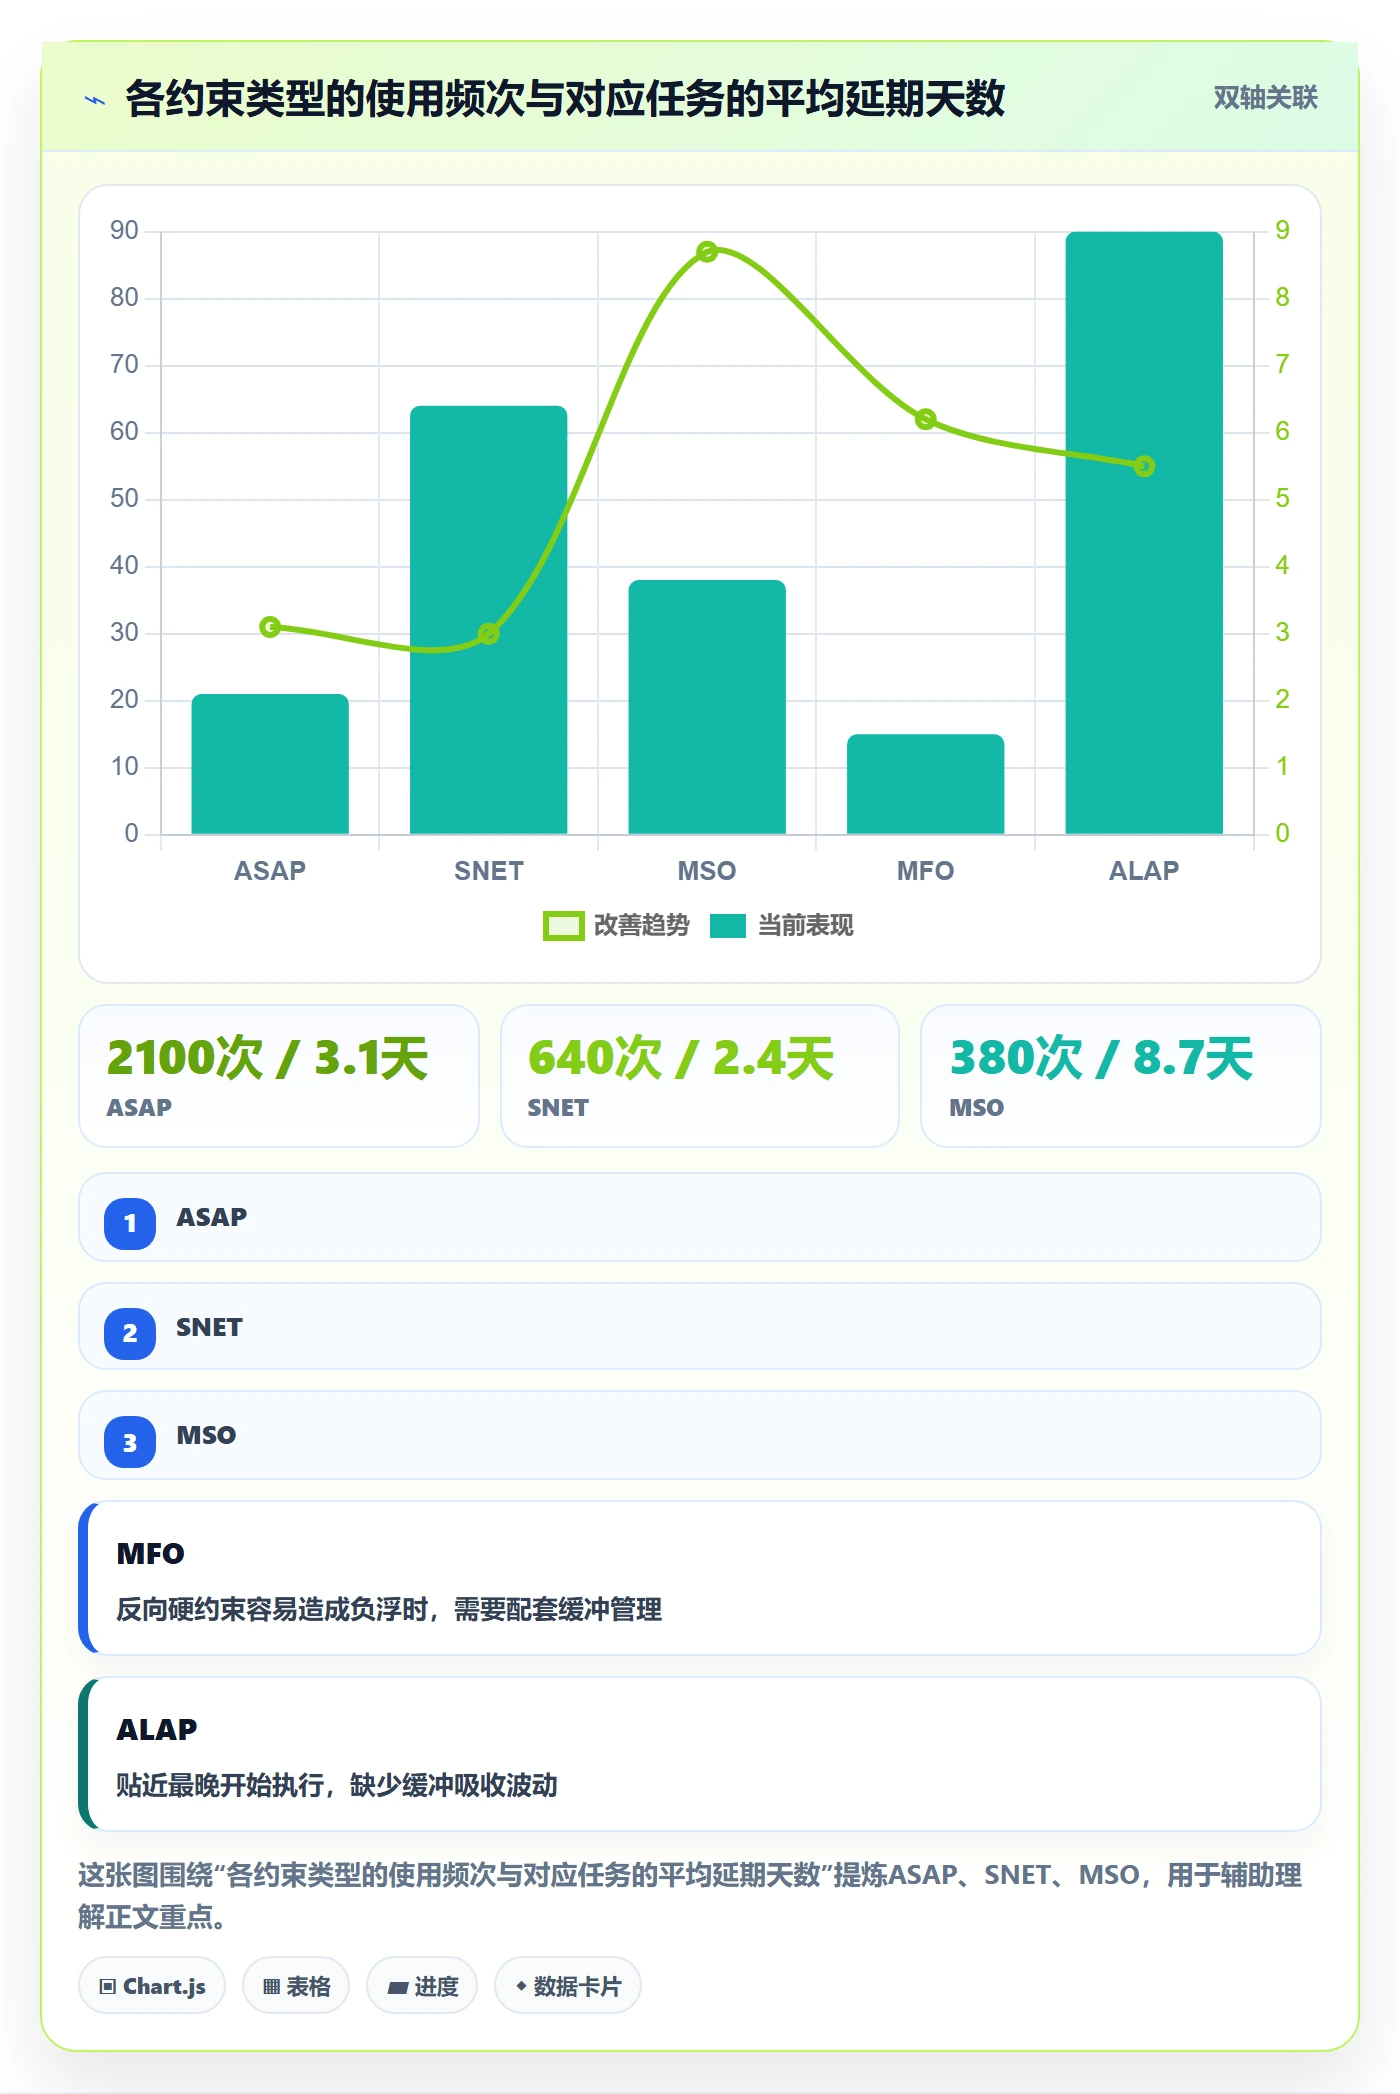Viewport: 1400px width, 2094px height.
Task: Click the 双轴关联 badge in the header
Action: click(x=1265, y=98)
